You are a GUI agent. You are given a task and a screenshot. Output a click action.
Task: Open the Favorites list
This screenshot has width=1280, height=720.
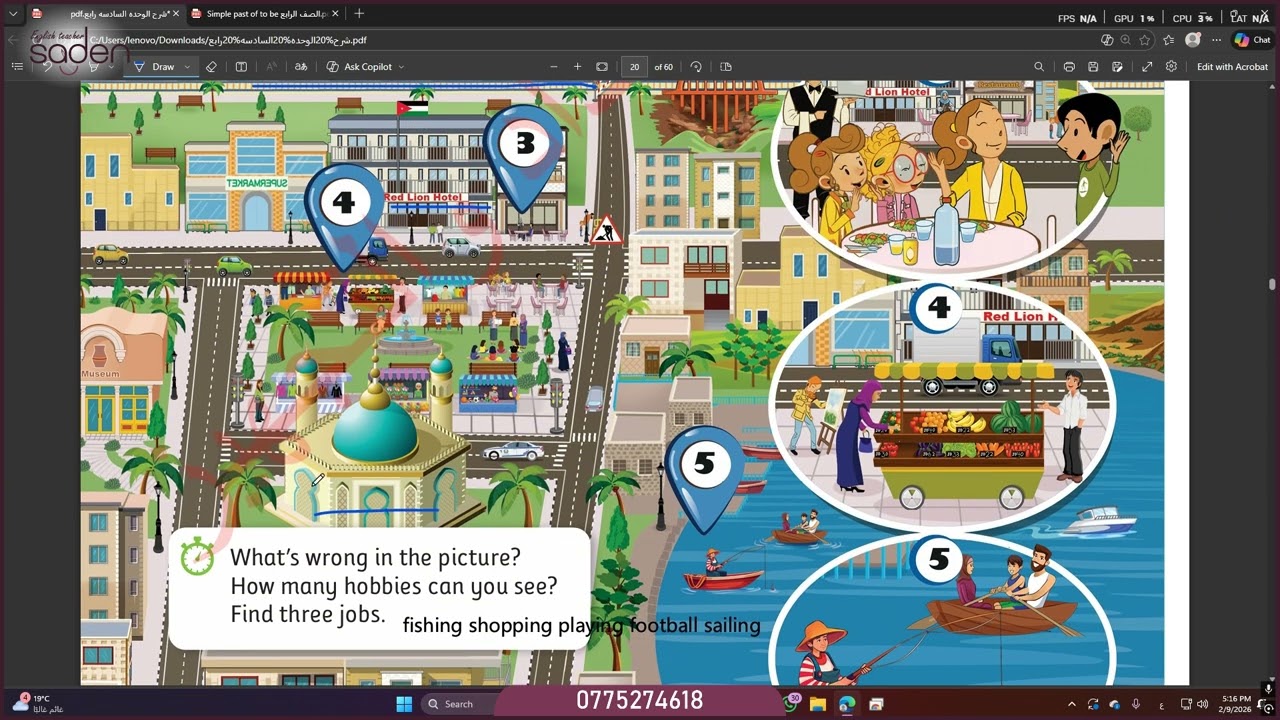pyautogui.click(x=1169, y=40)
